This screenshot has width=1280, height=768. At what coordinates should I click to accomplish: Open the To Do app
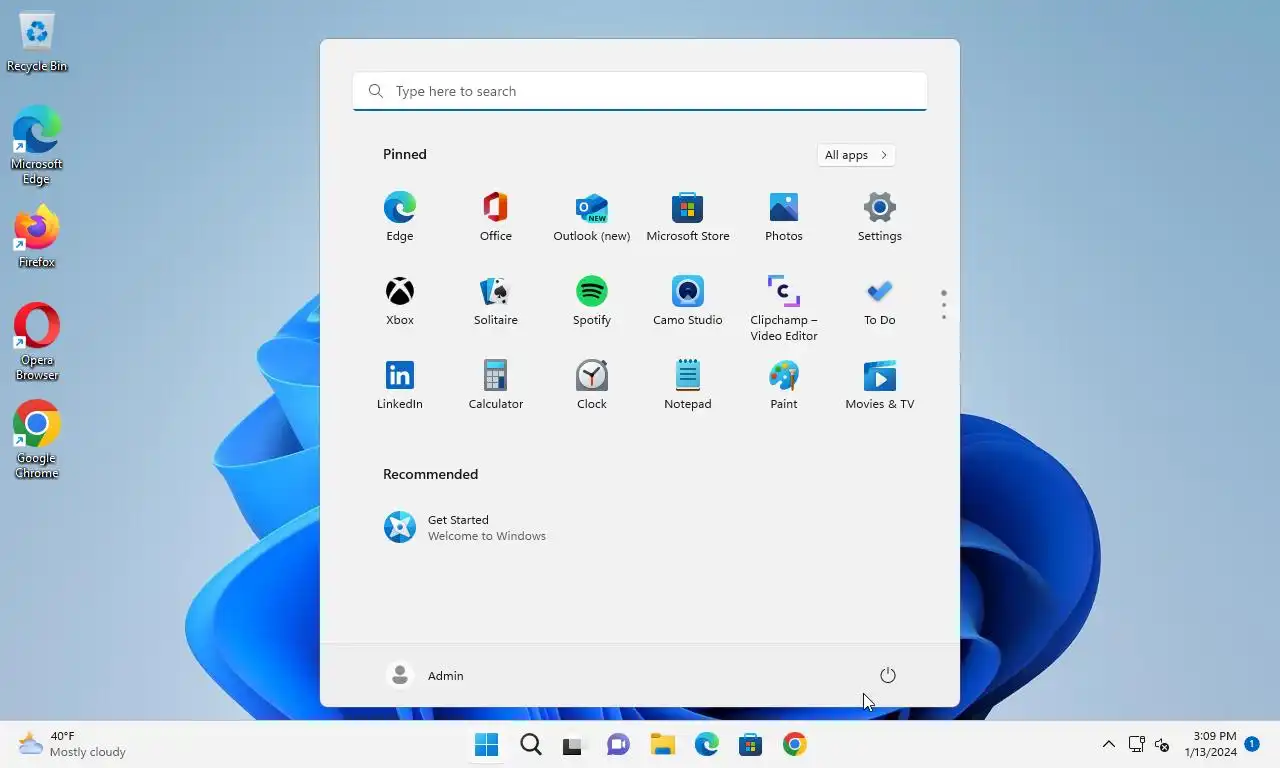tap(880, 301)
